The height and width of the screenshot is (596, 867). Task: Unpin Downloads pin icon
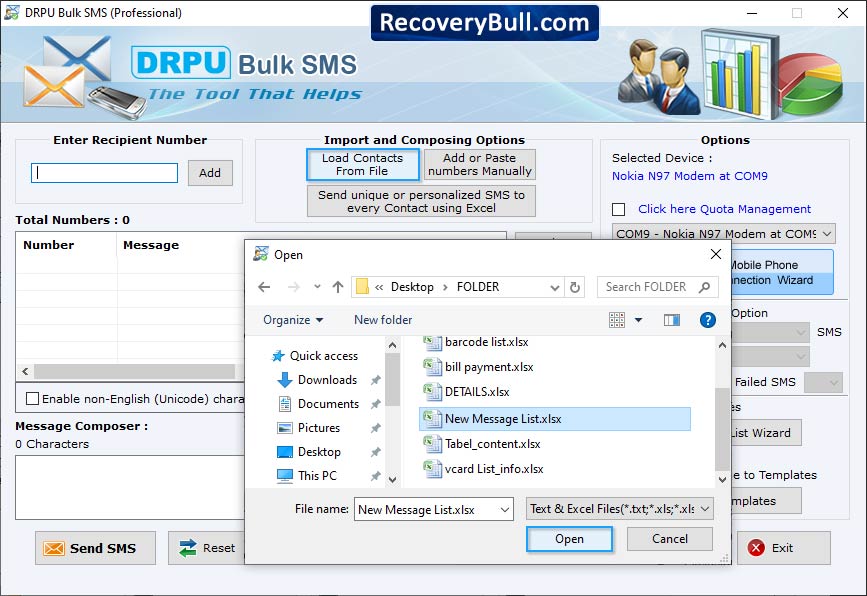pos(375,380)
